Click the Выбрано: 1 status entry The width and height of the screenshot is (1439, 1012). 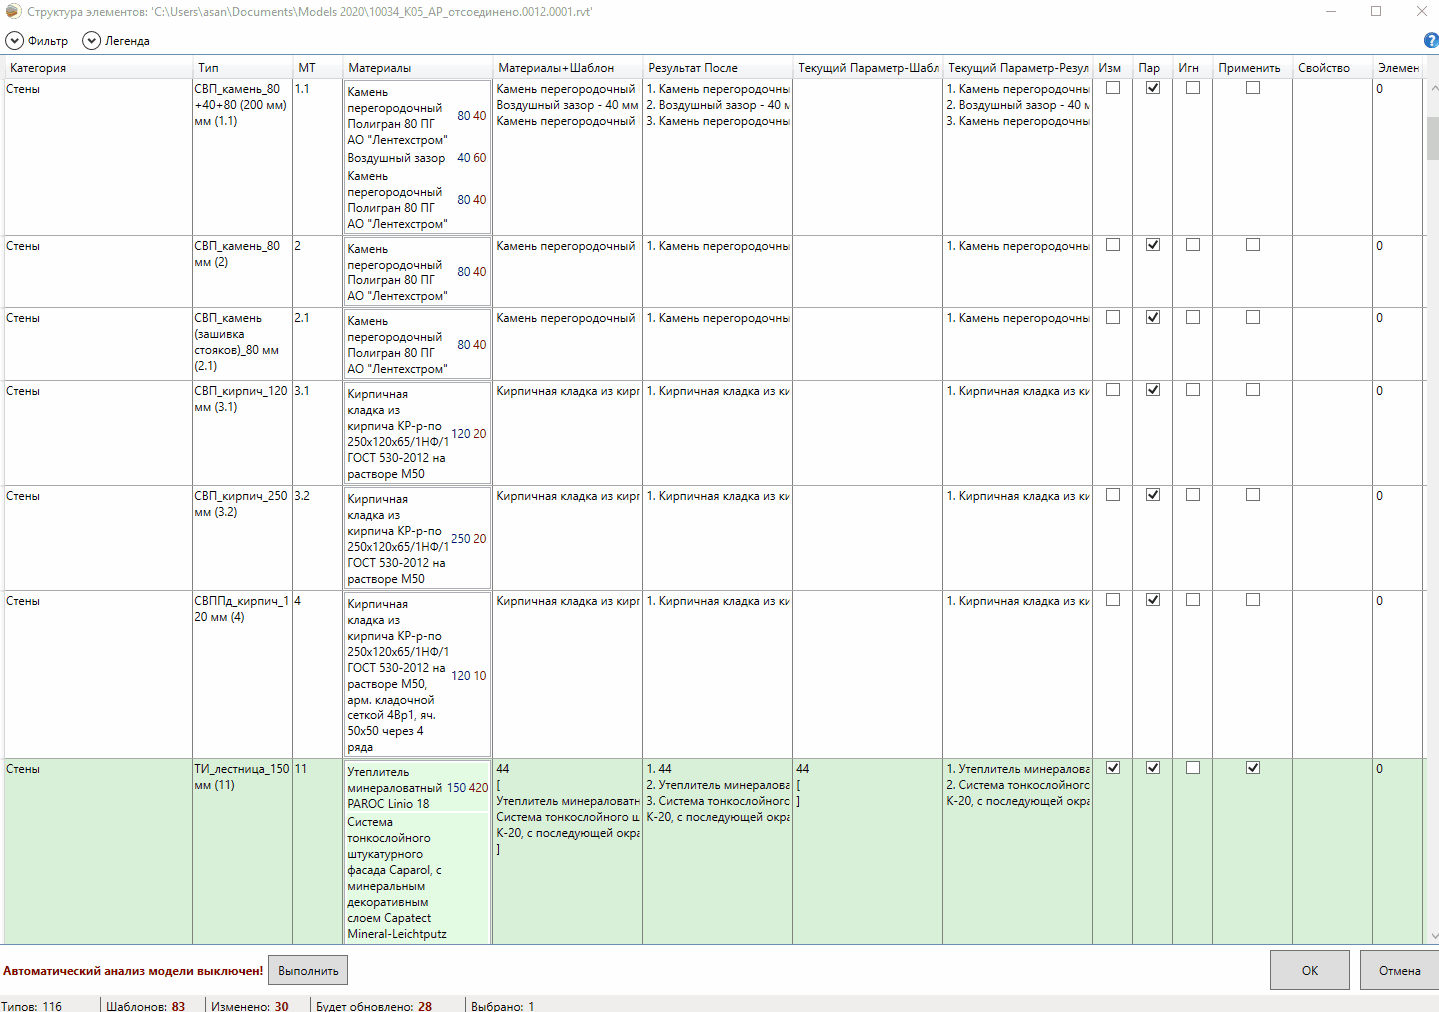[x=503, y=1006]
